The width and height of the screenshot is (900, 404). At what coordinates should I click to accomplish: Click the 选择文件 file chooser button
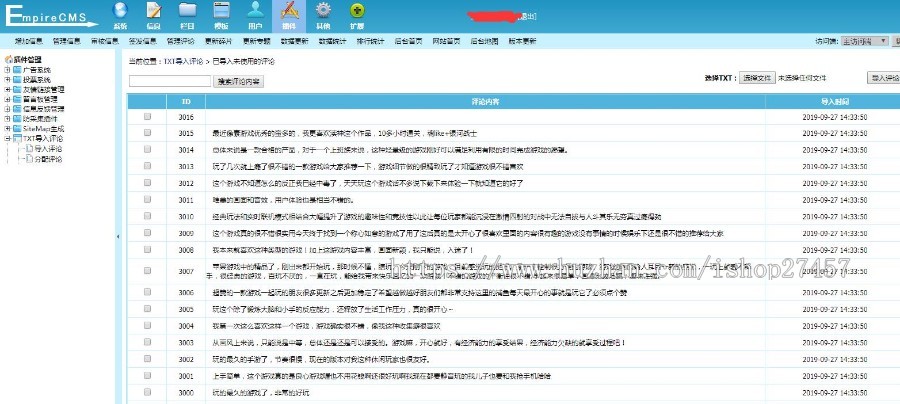pos(758,78)
